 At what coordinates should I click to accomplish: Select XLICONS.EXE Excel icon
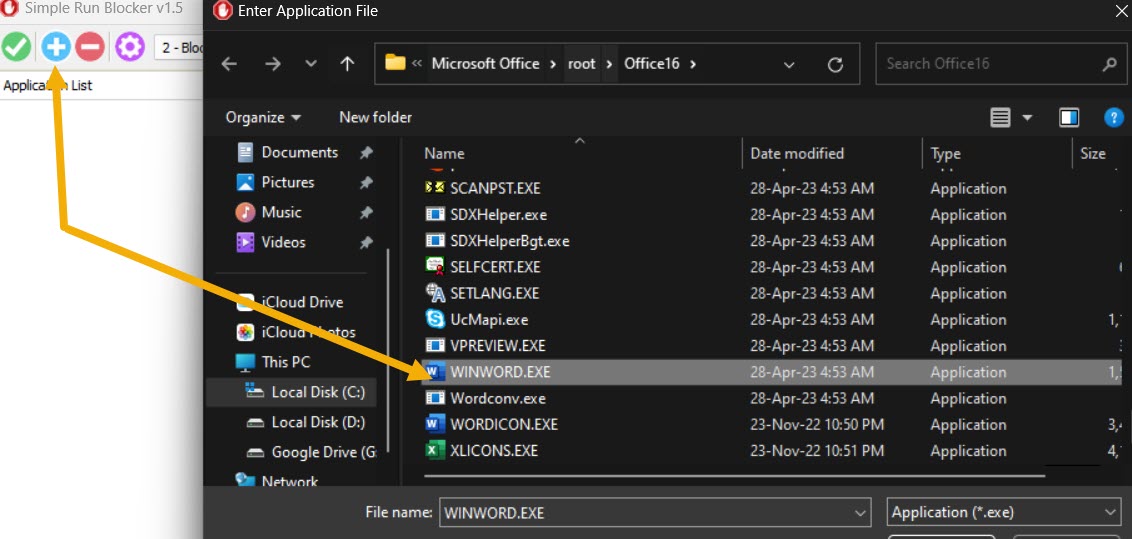pyautogui.click(x=435, y=451)
